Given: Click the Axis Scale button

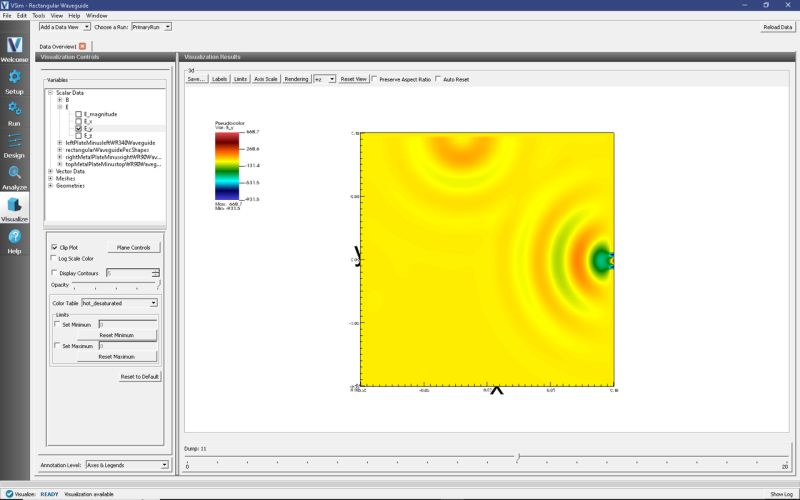Looking at the screenshot, I should [x=266, y=79].
